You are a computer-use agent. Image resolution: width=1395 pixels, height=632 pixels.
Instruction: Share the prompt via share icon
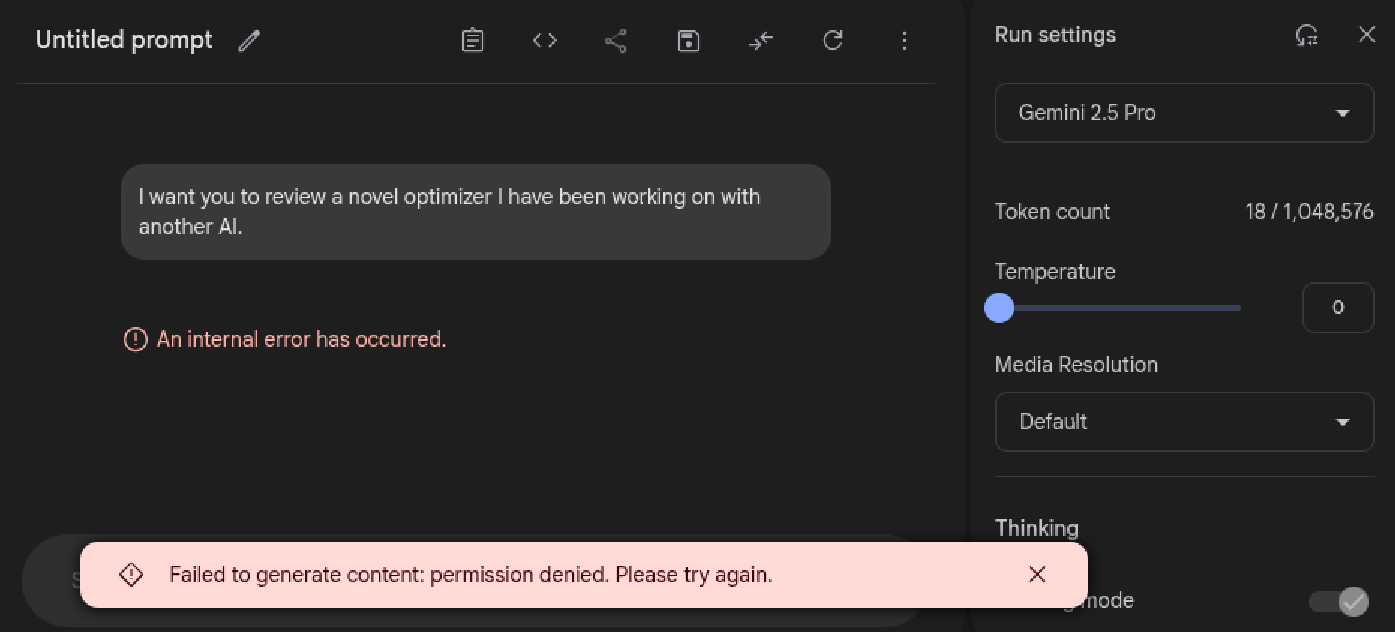coord(616,41)
